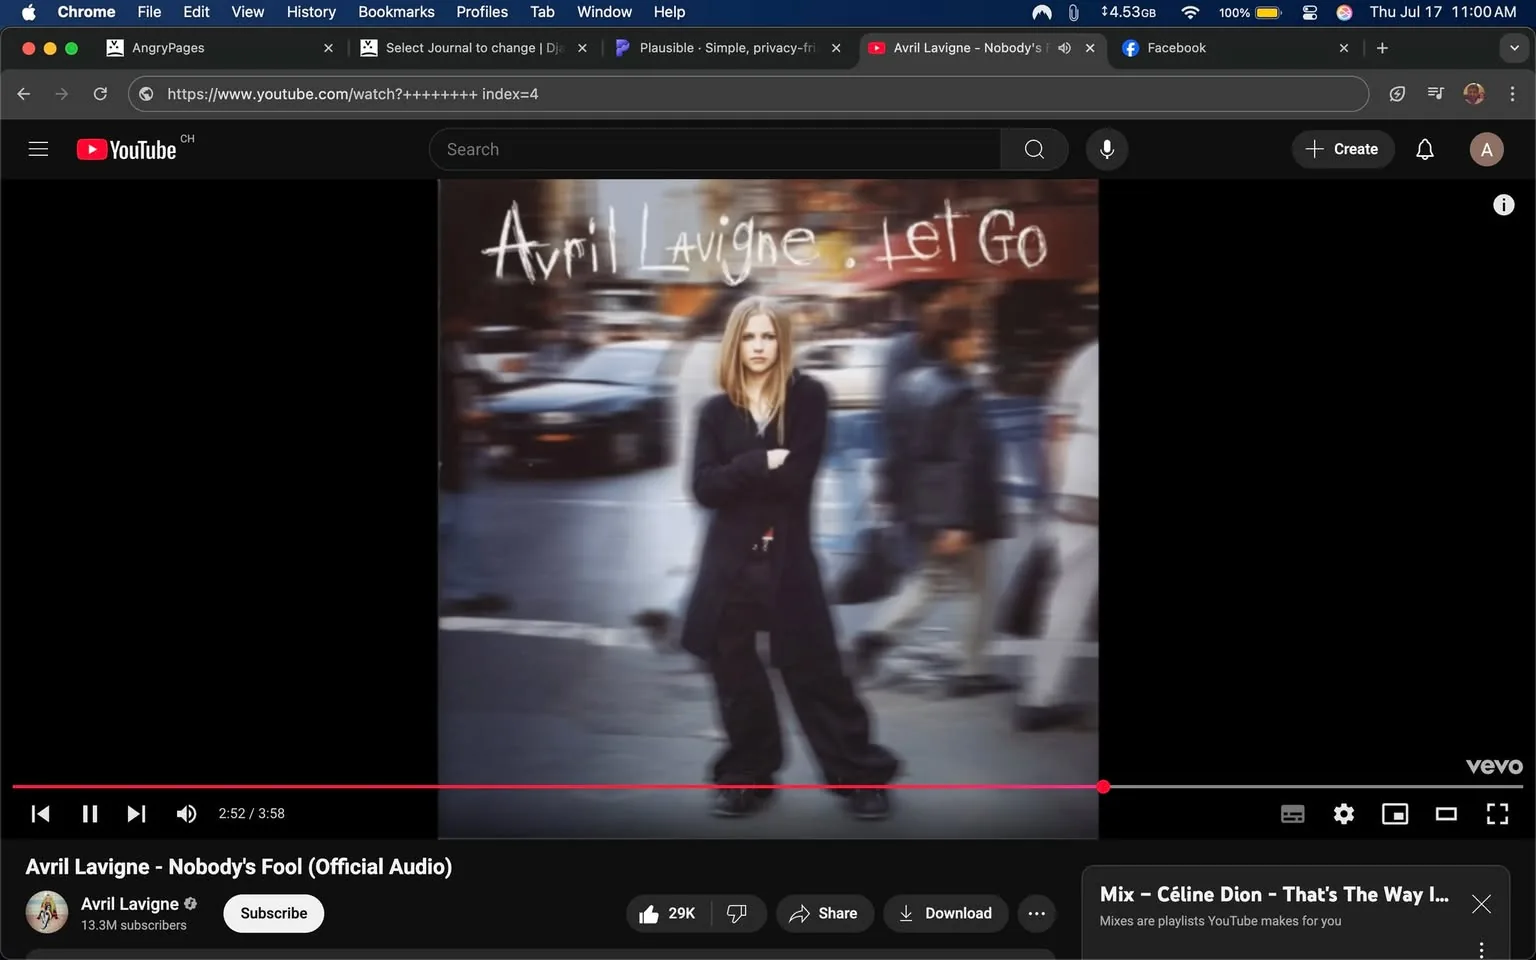Open the settings gear in the player
The image size is (1536, 960).
pyautogui.click(x=1344, y=813)
